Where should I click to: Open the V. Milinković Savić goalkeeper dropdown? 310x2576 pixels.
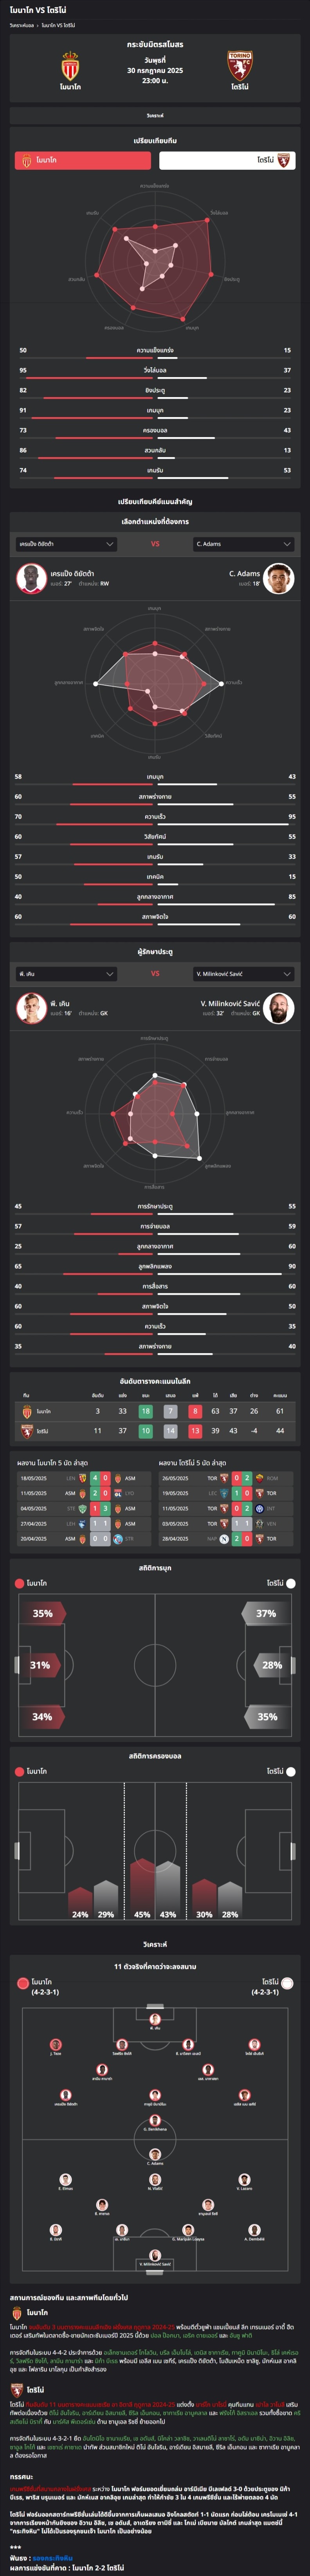coord(244,973)
